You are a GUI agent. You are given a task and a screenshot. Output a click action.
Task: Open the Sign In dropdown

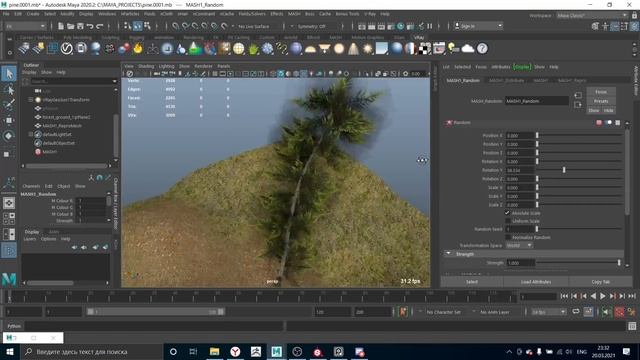click(478, 26)
